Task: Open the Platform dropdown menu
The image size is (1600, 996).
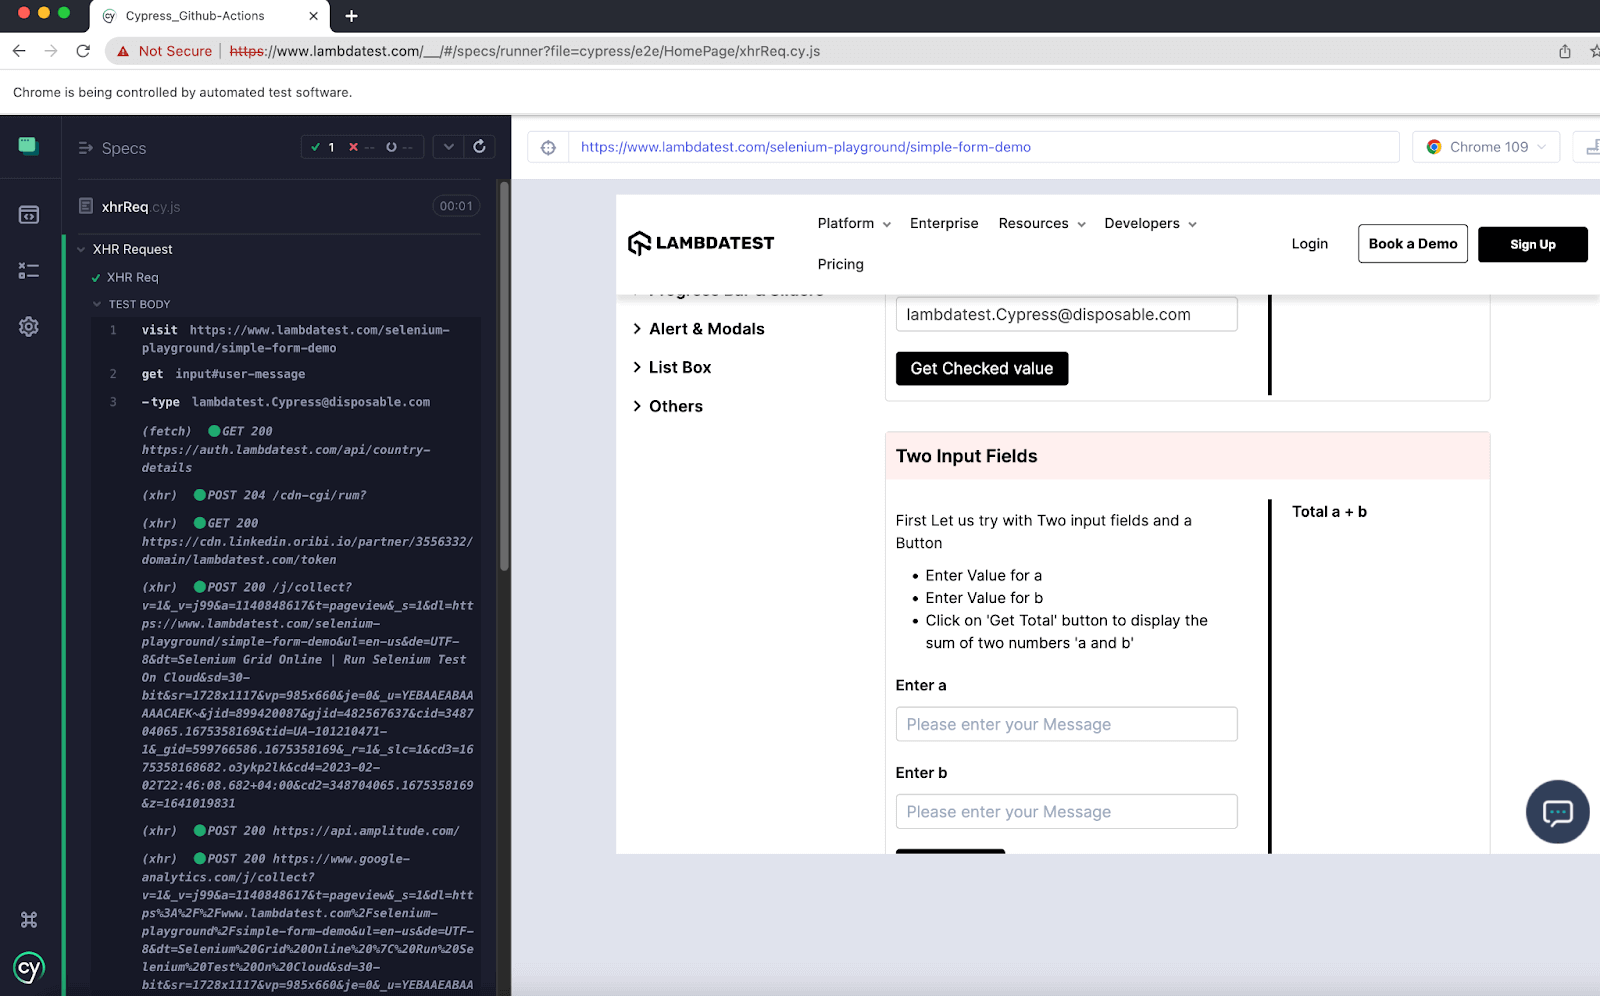Action: pos(854,223)
